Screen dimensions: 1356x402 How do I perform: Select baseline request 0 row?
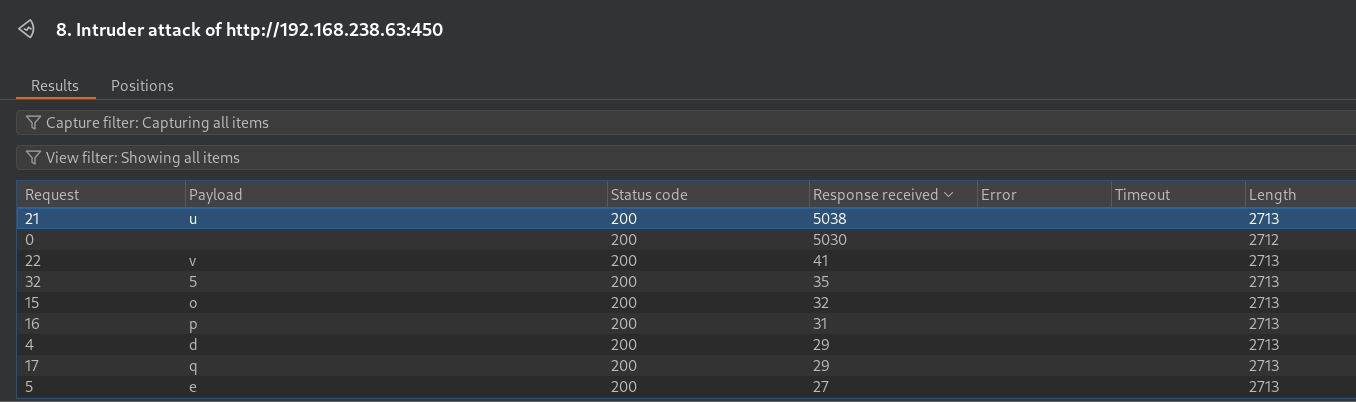tap(686, 240)
